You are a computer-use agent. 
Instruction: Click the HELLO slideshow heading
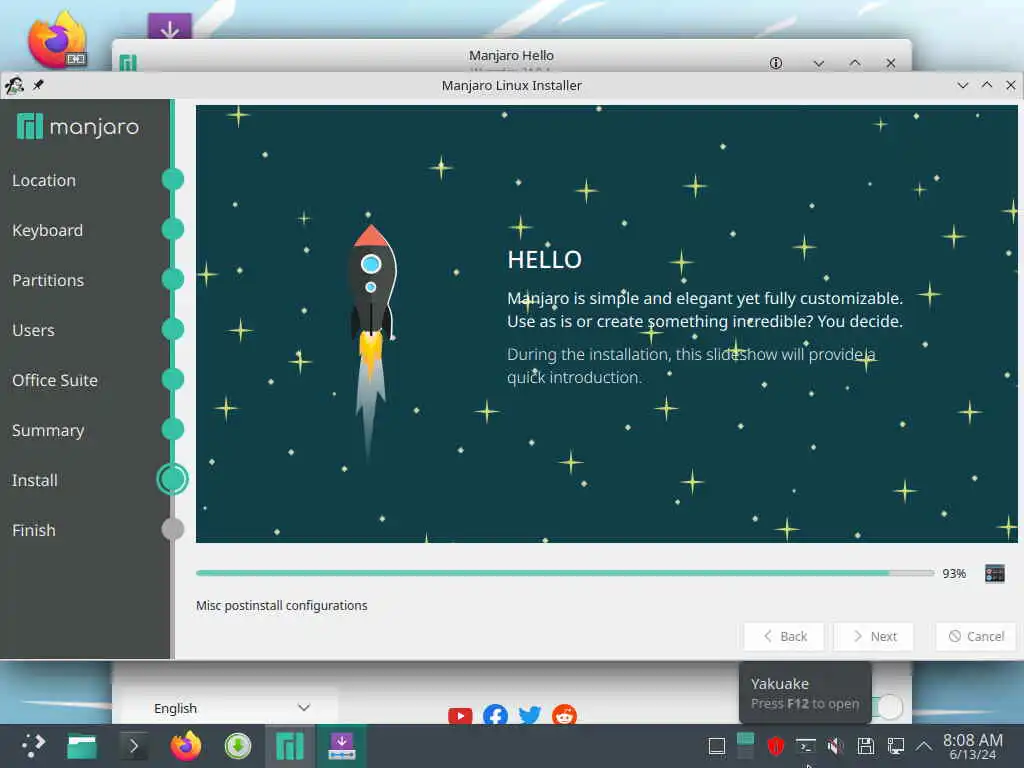click(x=545, y=260)
